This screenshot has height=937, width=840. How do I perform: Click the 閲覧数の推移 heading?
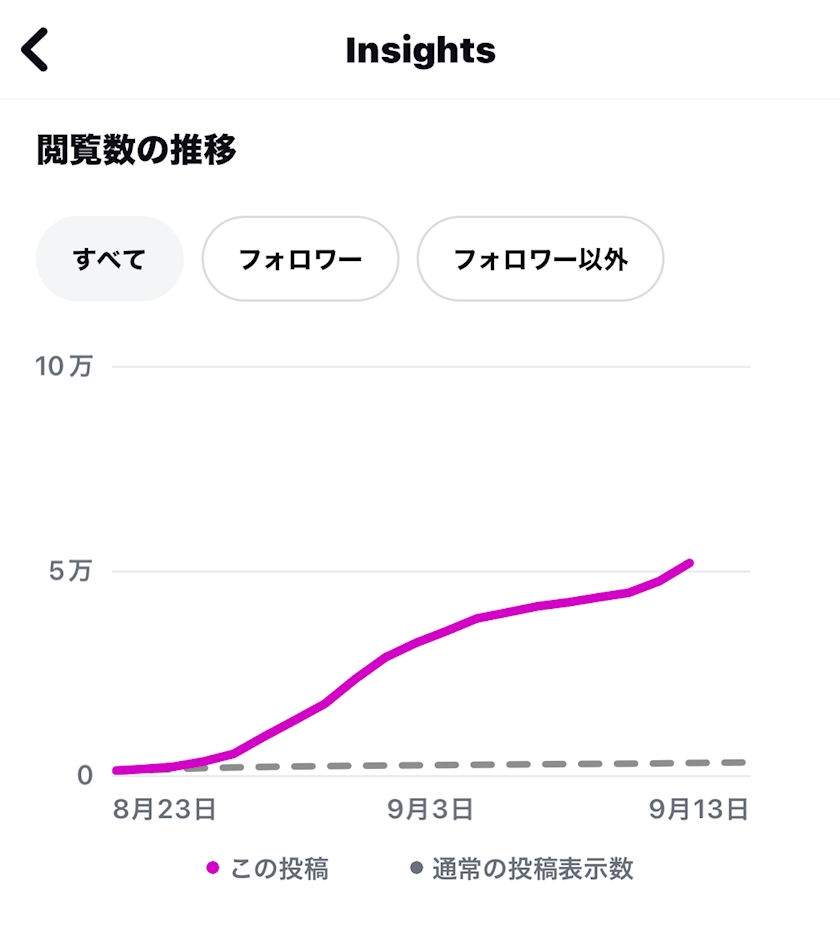click(137, 151)
